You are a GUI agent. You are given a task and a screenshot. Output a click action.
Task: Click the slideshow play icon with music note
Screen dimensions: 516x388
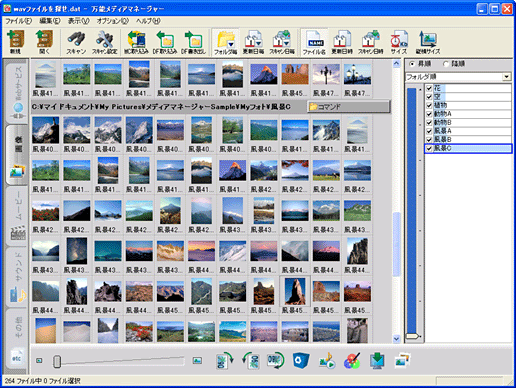point(327,361)
